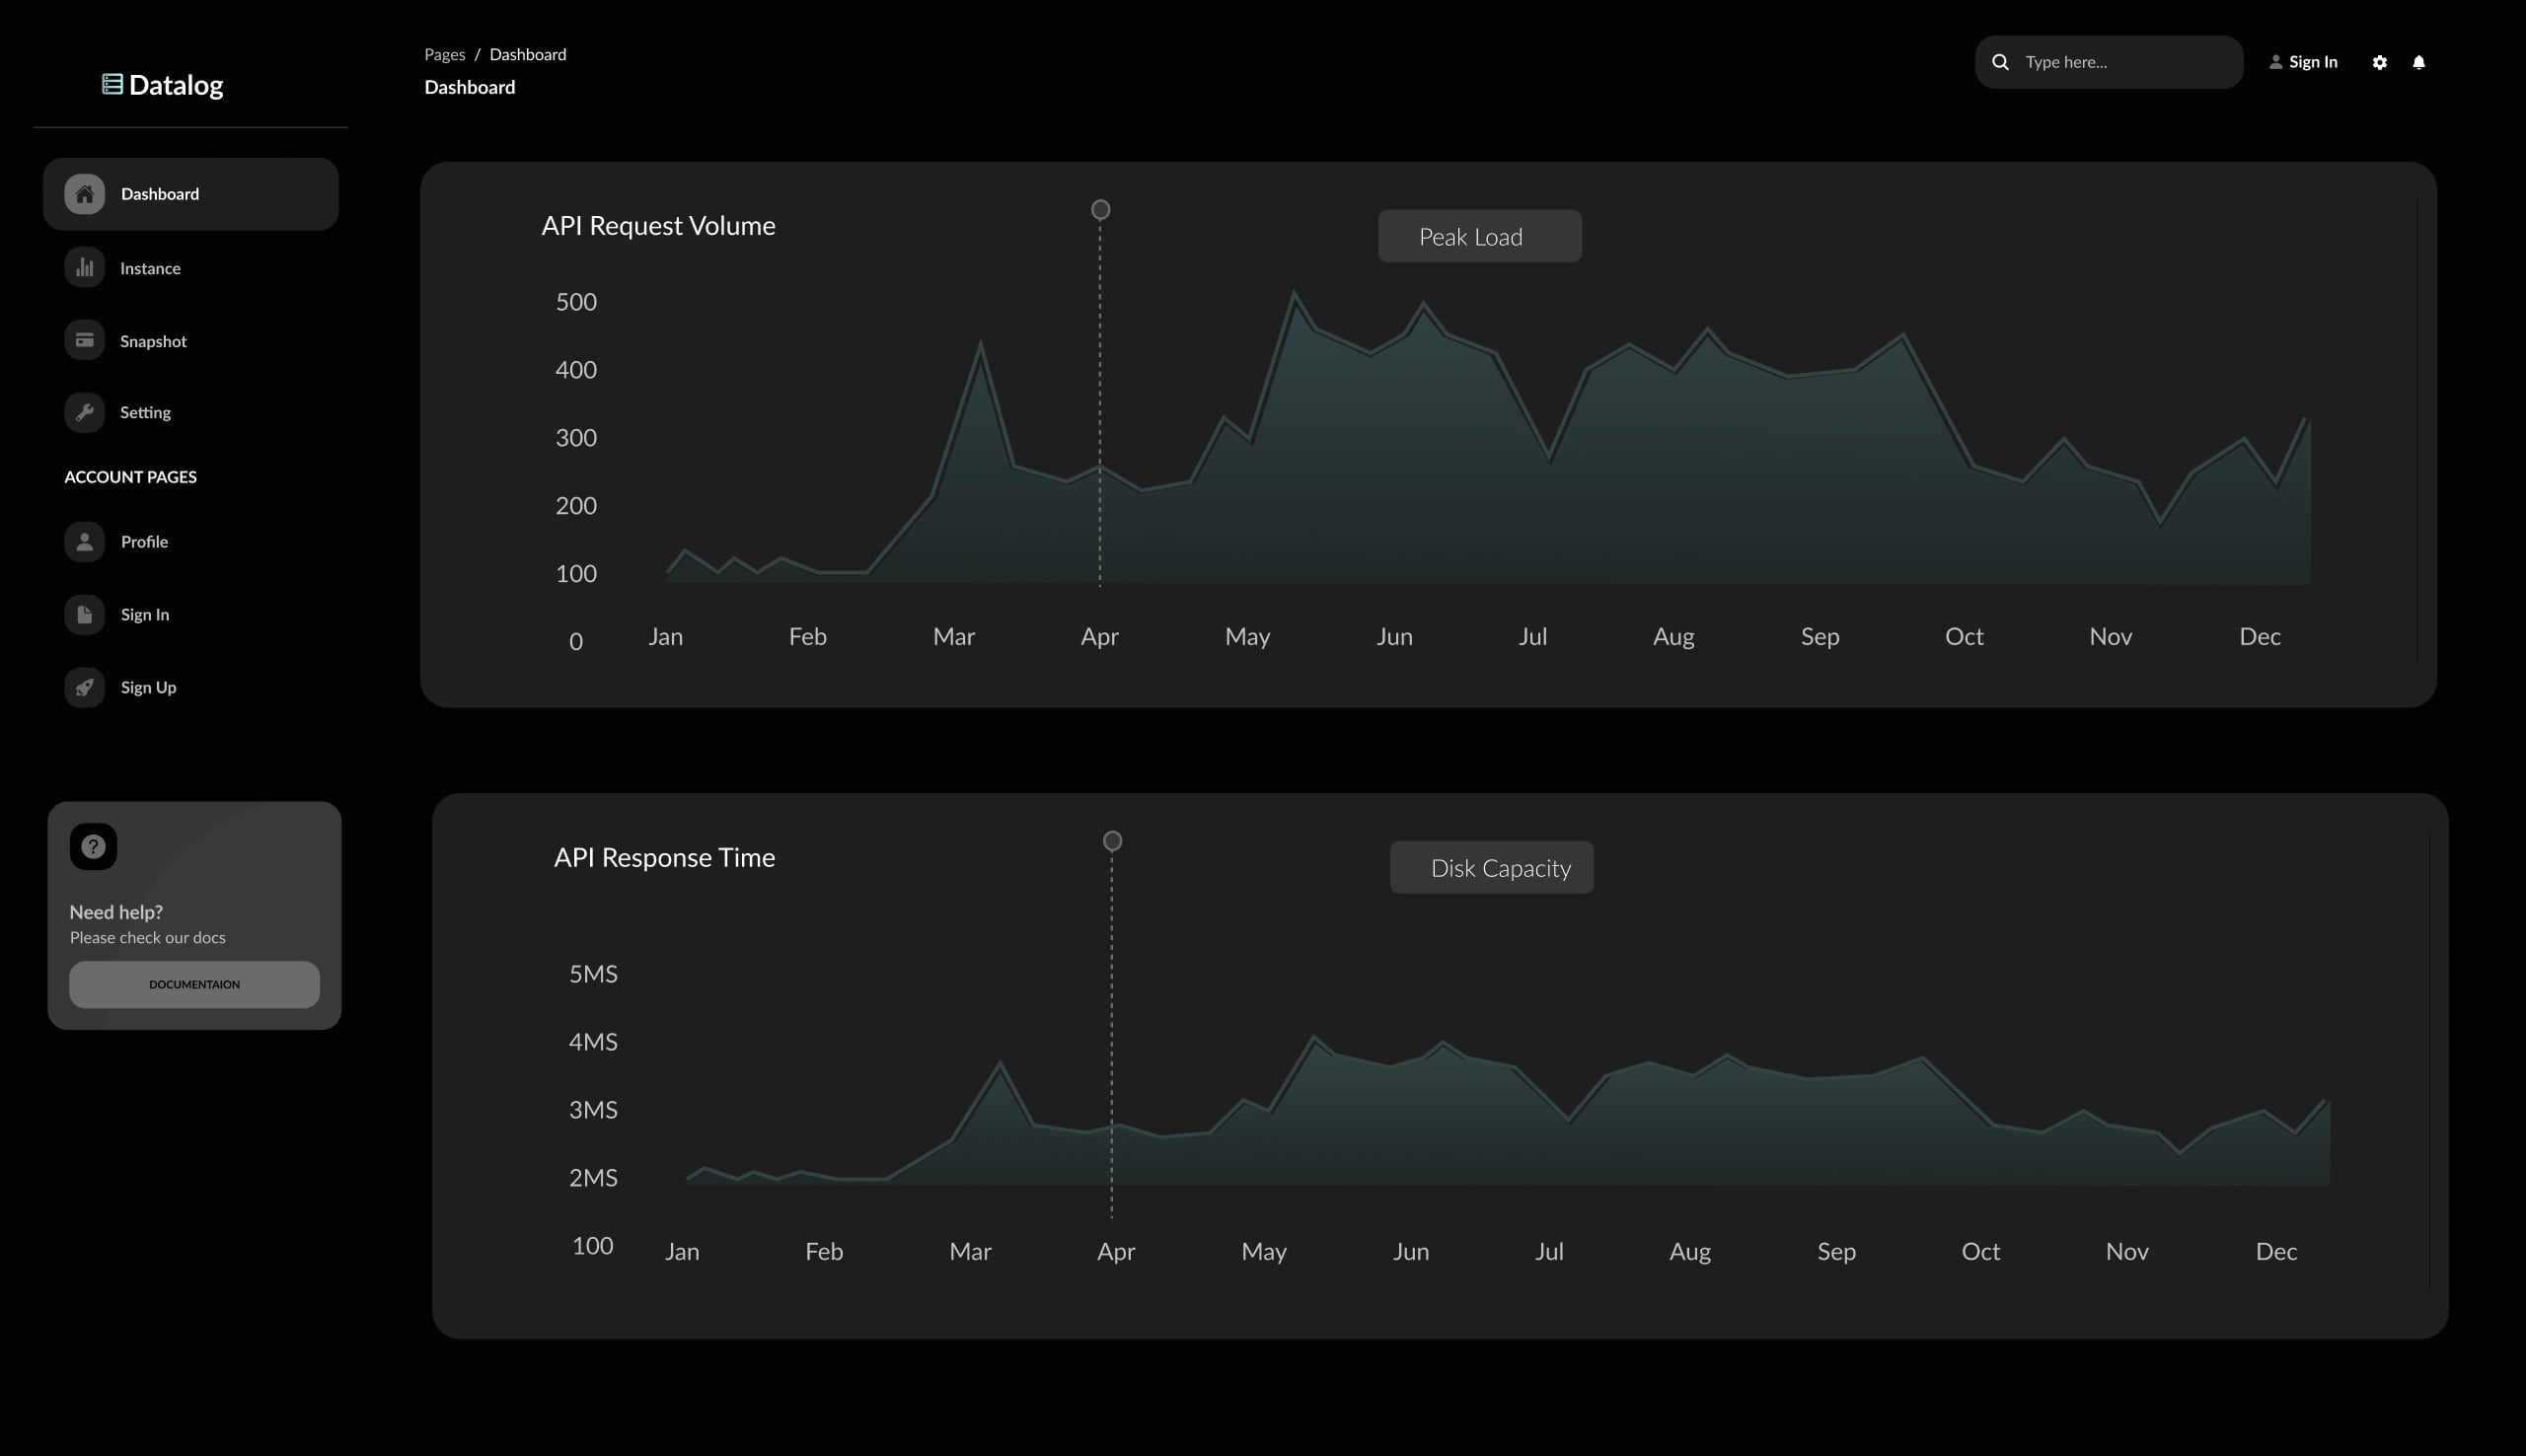
Task: Click the Sign Up rocket icon
Action: (84, 687)
